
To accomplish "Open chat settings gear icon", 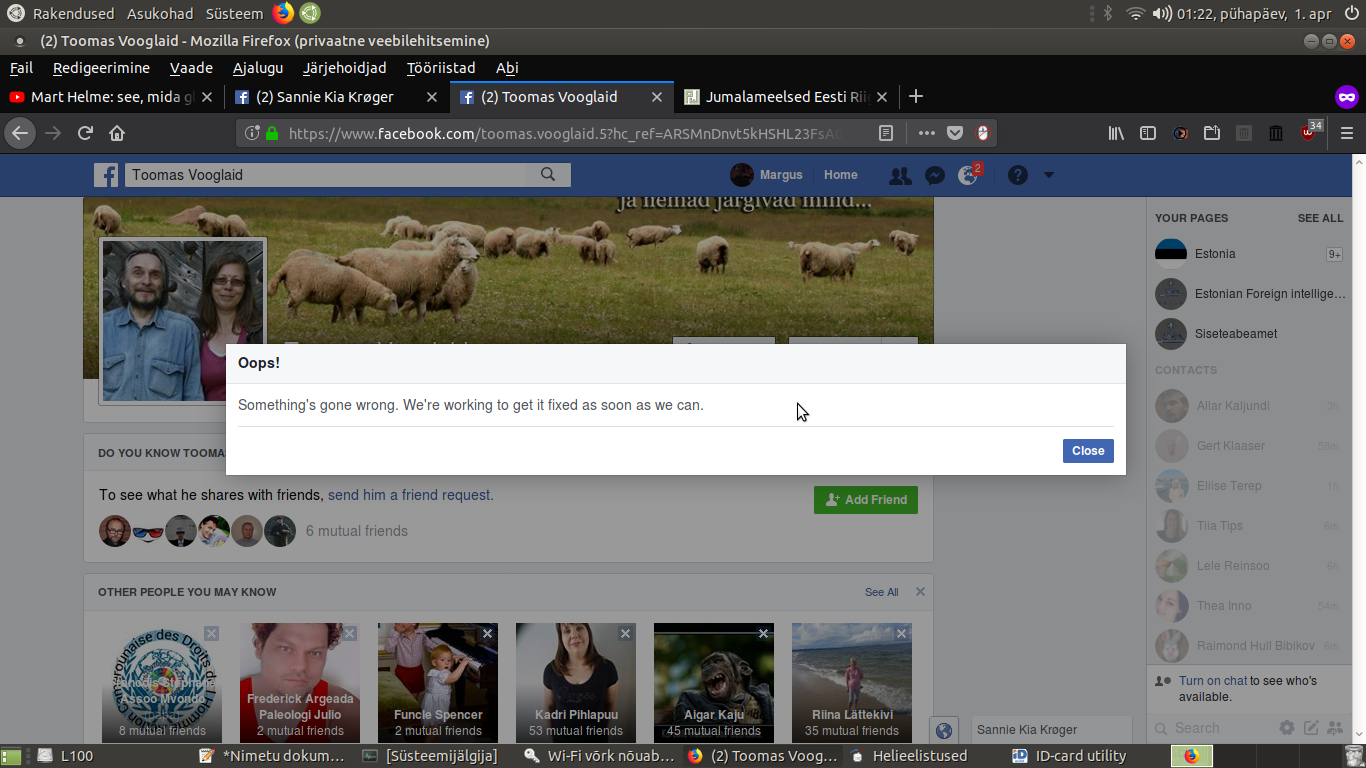I will pos(1287,728).
